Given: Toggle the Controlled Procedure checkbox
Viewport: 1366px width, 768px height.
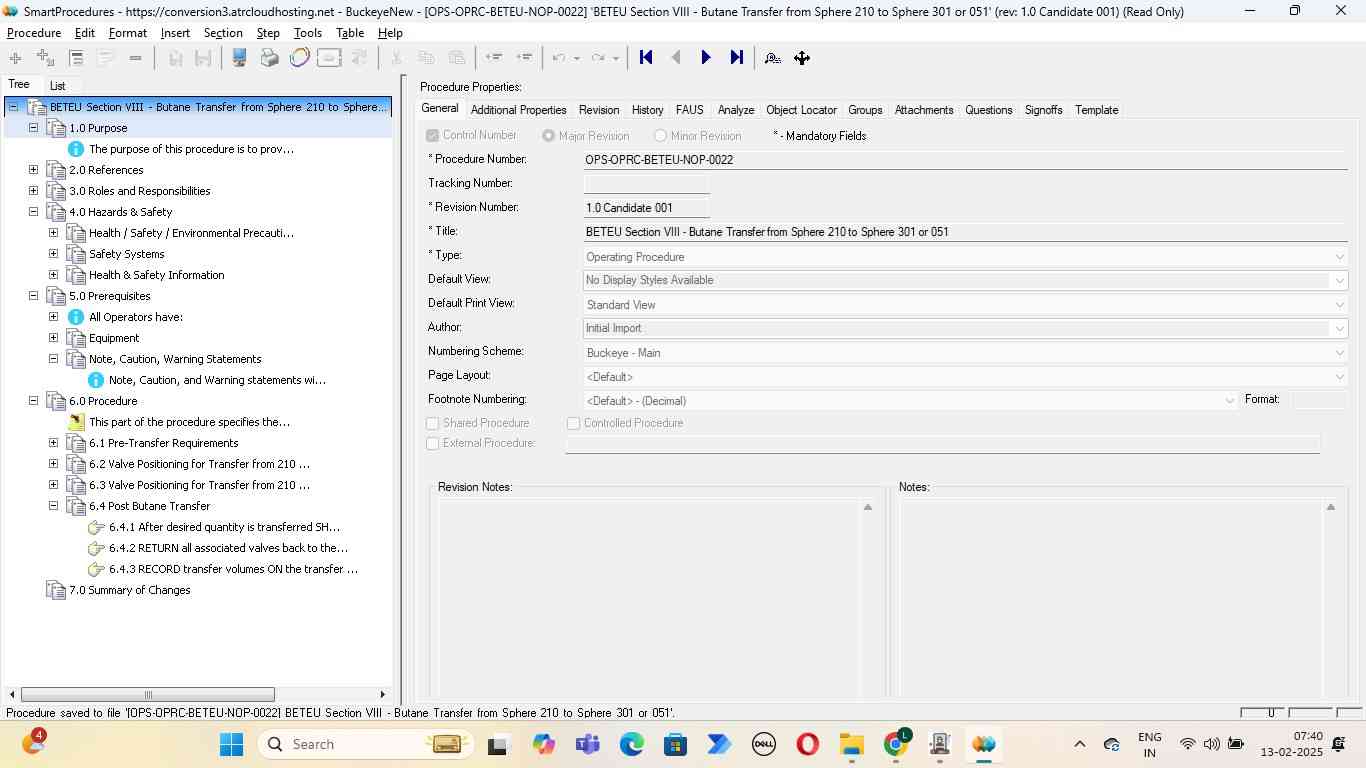Looking at the screenshot, I should pyautogui.click(x=574, y=423).
